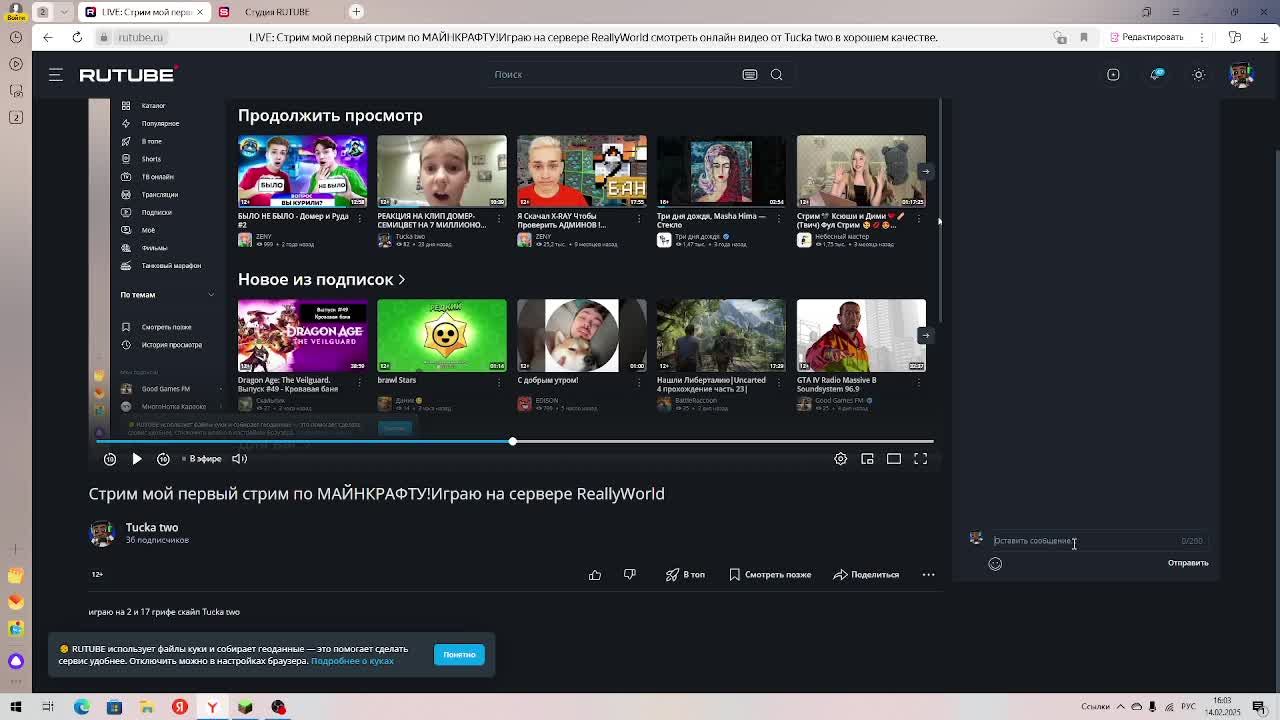Click the Ссылки toolbar on taskbar

pos(1095,708)
